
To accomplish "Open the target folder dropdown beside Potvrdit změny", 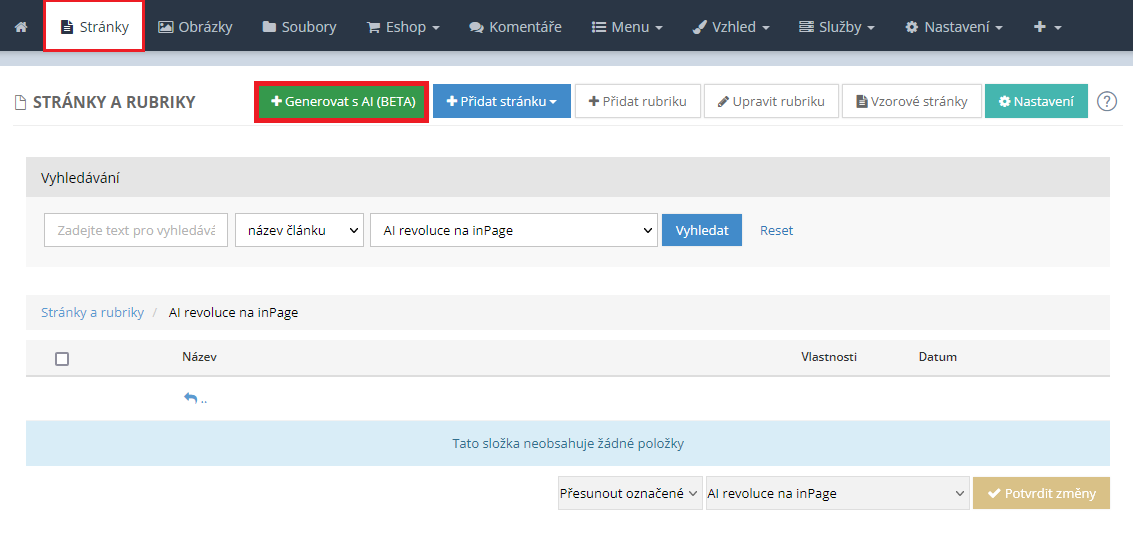I will [x=837, y=493].
